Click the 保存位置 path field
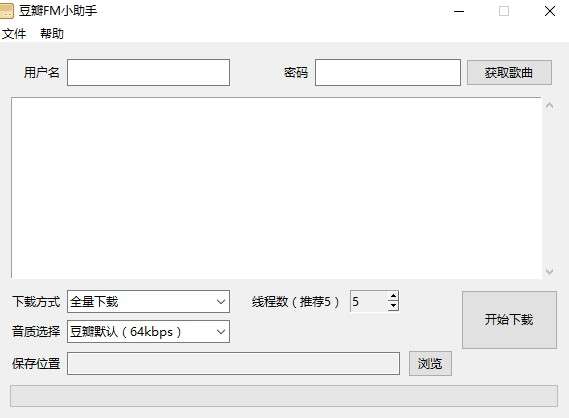 (x=233, y=364)
